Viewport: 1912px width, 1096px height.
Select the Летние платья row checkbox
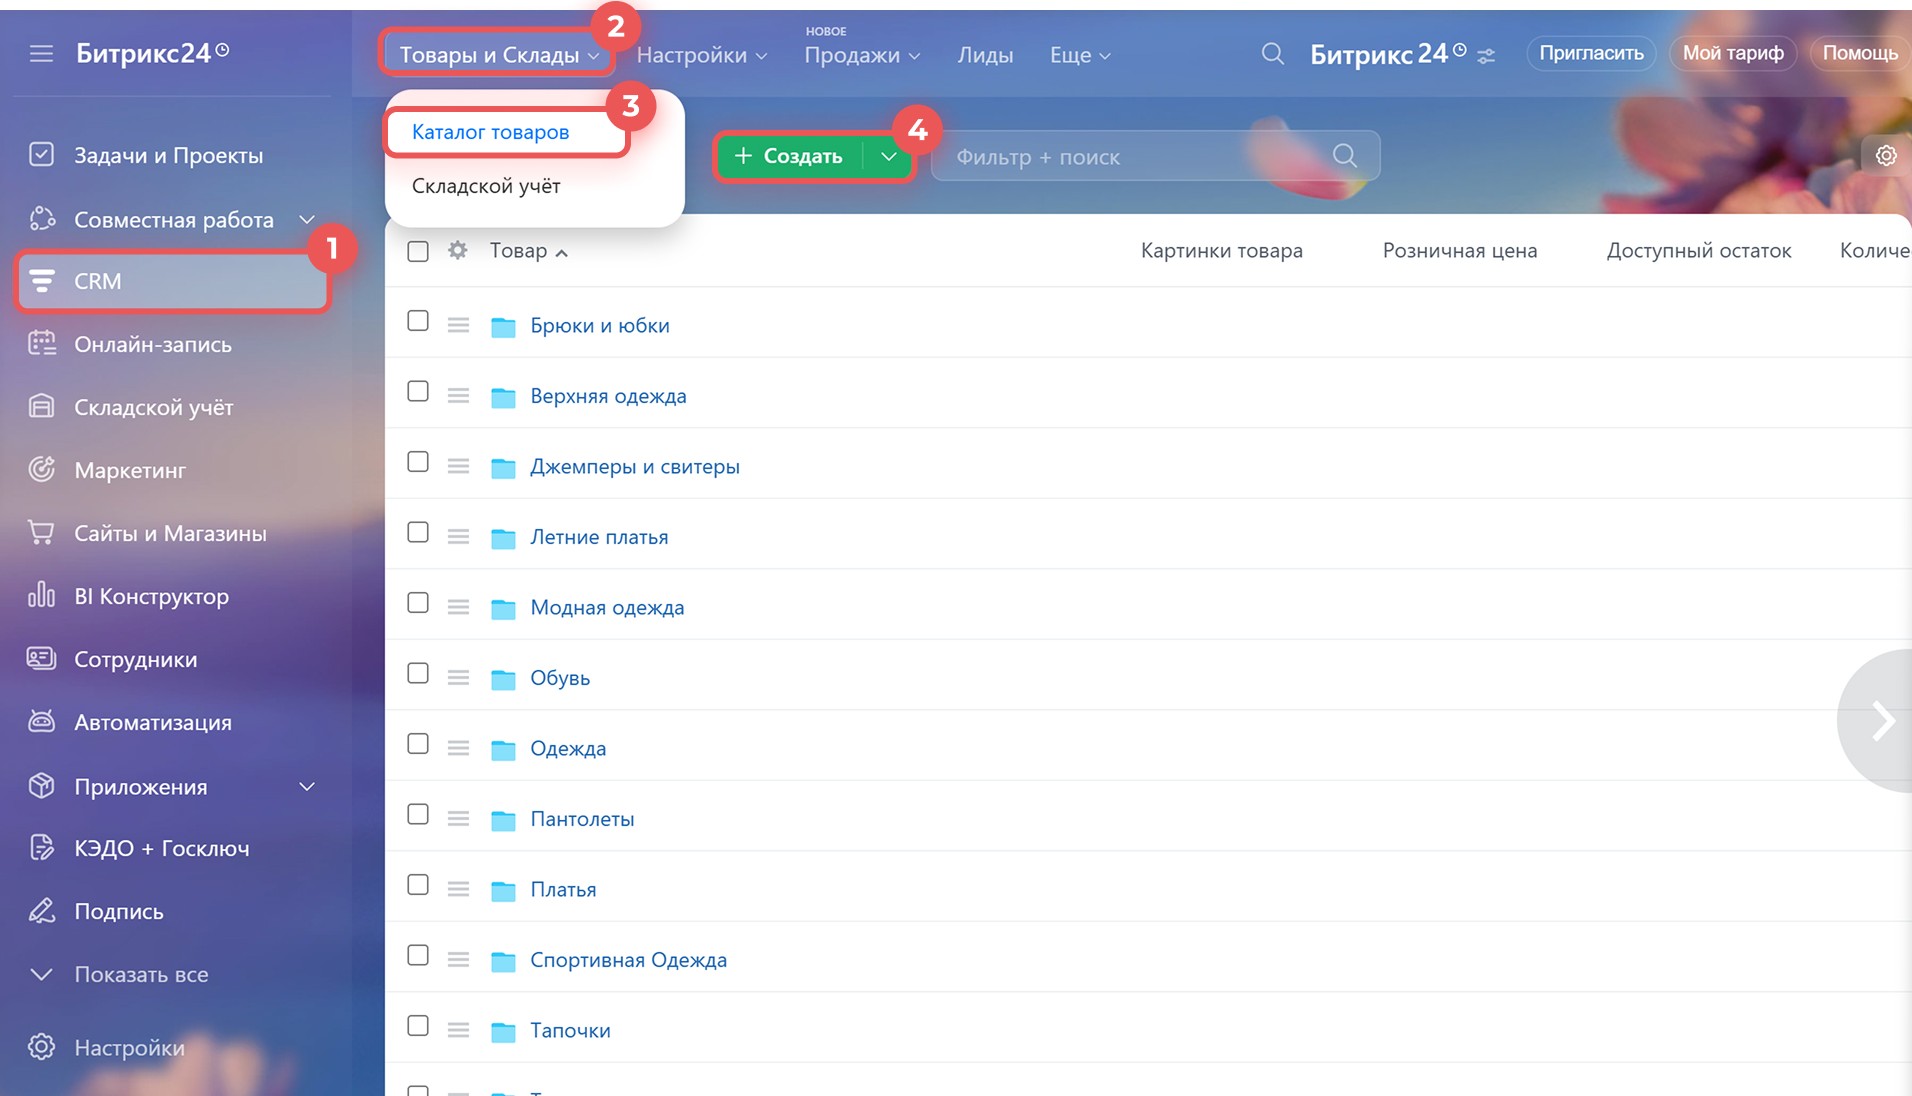click(x=418, y=533)
